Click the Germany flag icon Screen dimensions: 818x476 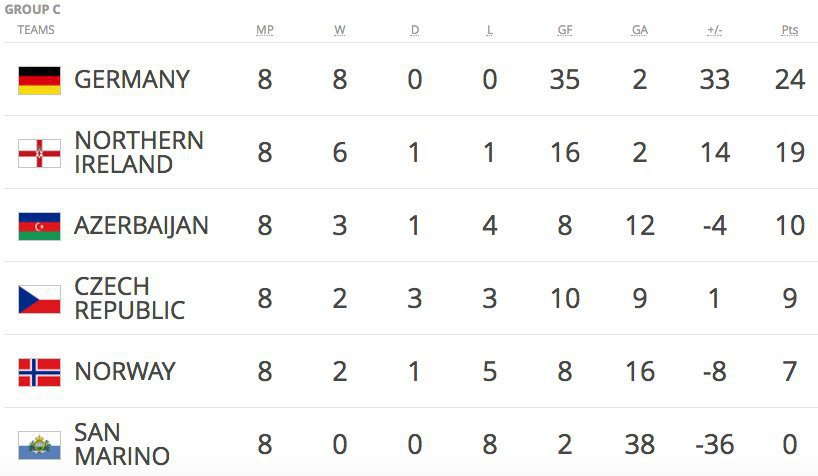39,80
